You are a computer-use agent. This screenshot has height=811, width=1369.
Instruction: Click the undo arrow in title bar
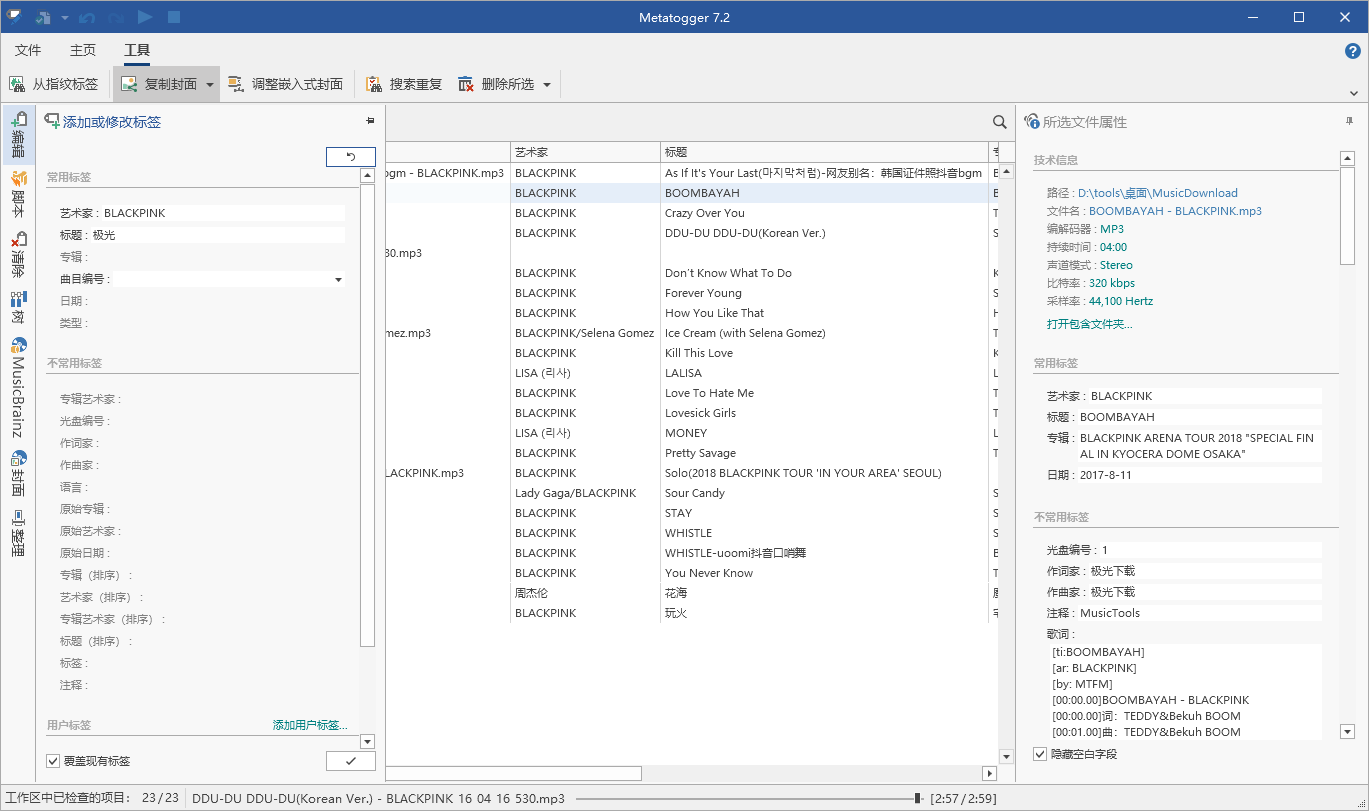tap(88, 17)
